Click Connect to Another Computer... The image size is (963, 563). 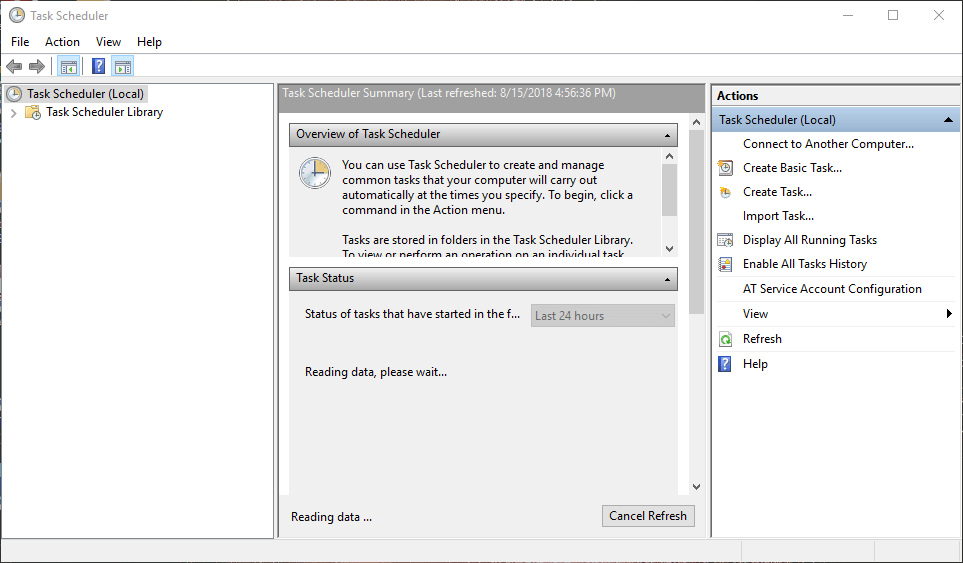pyautogui.click(x=828, y=144)
